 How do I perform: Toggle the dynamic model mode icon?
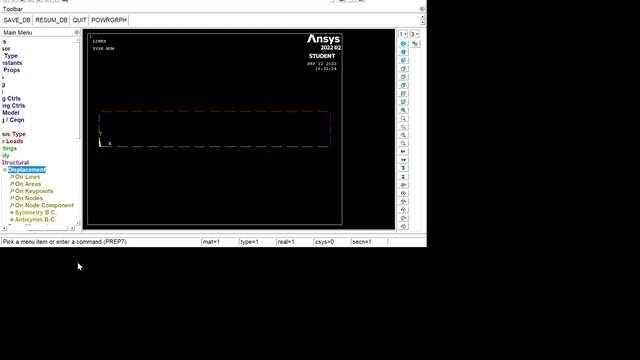[x=415, y=44]
